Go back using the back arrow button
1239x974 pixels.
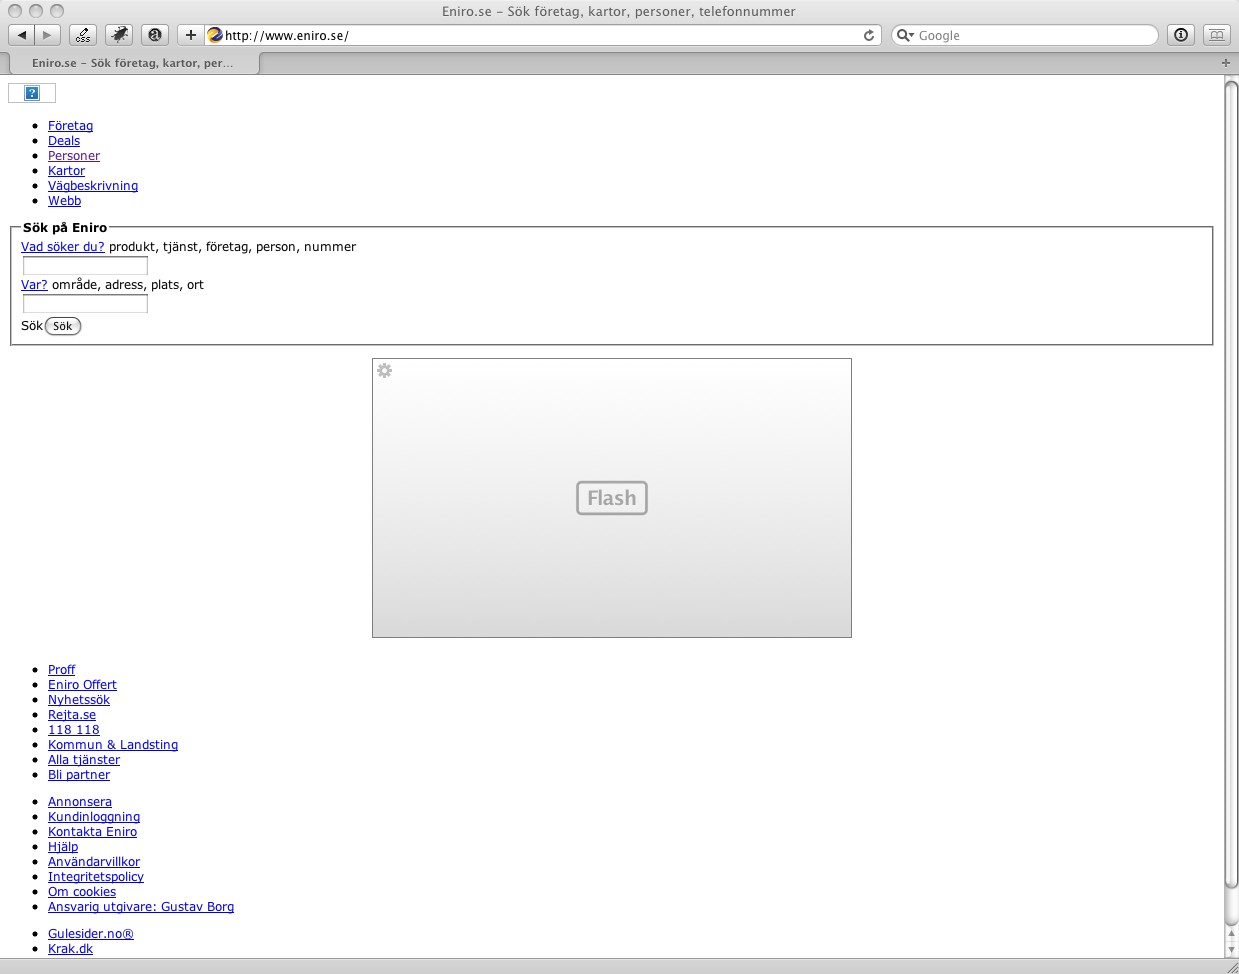[22, 35]
